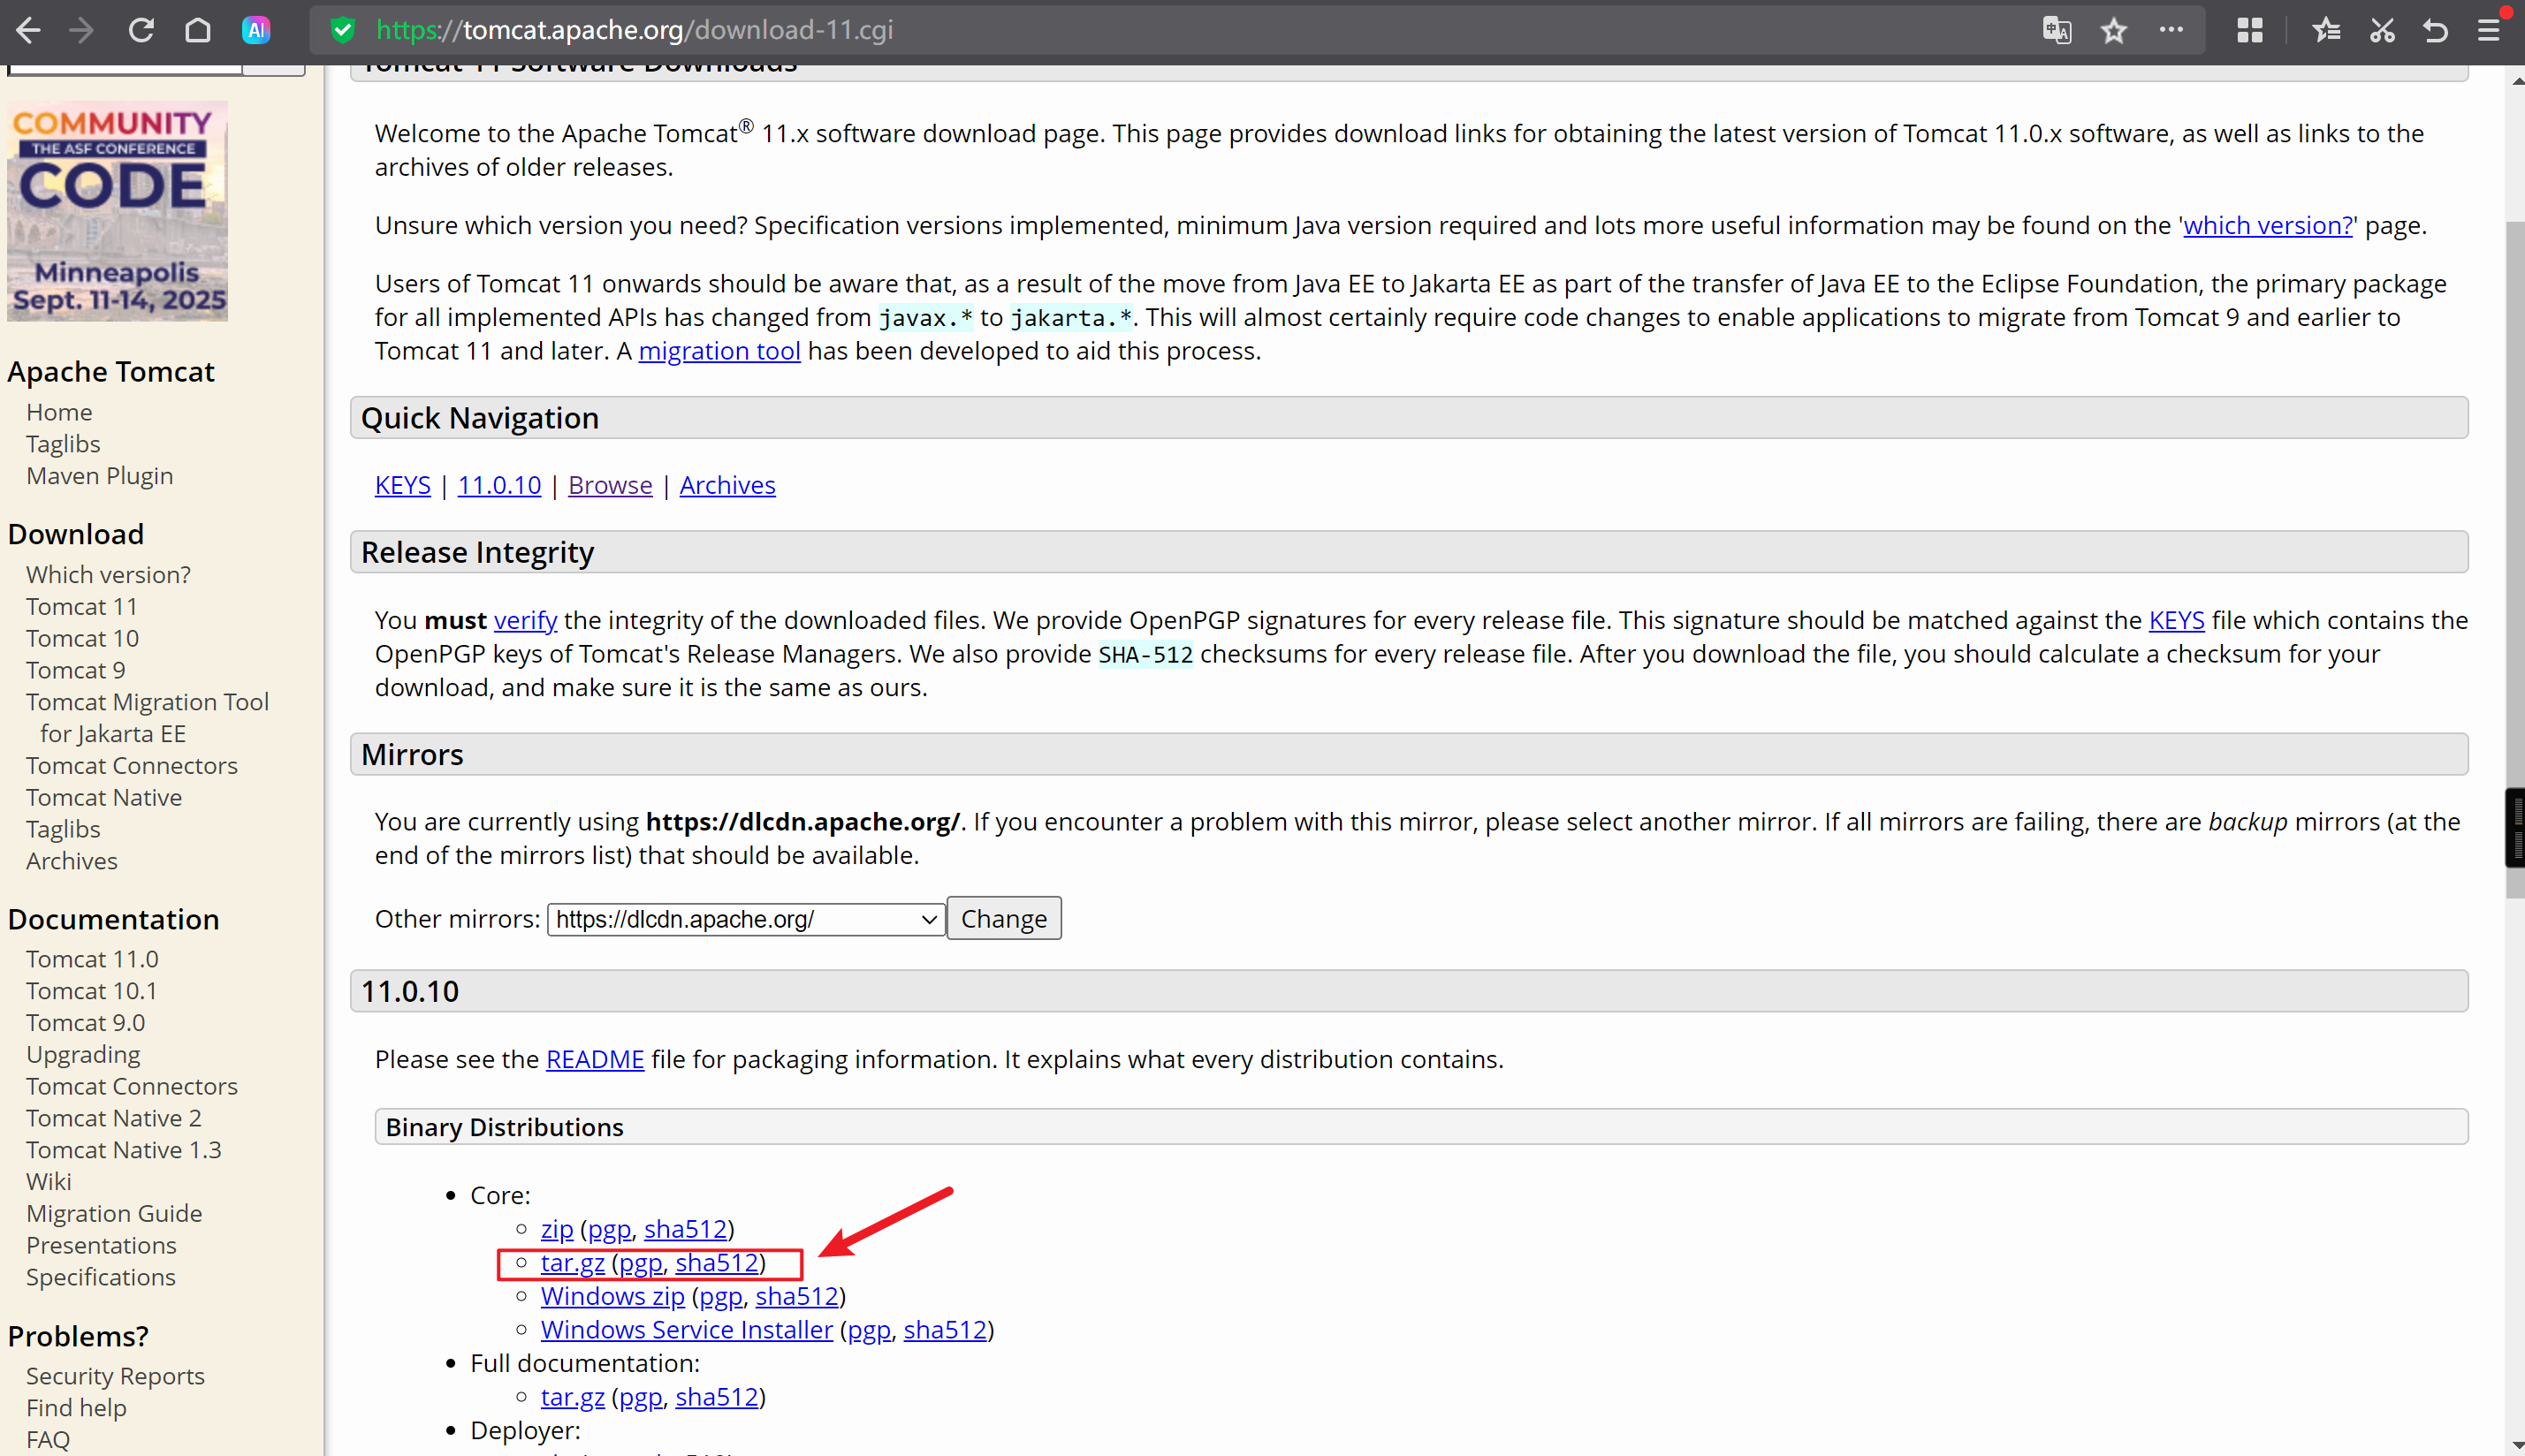Open the favorites list icon
This screenshot has height=1456, width=2525.
pyautogui.click(x=2326, y=30)
